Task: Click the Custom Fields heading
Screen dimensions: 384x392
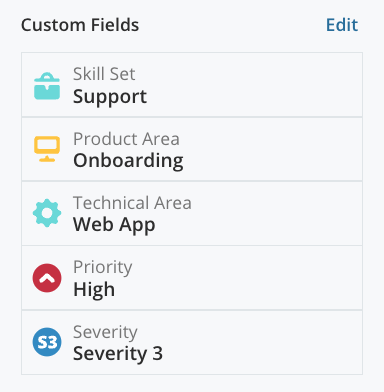Action: [80, 25]
